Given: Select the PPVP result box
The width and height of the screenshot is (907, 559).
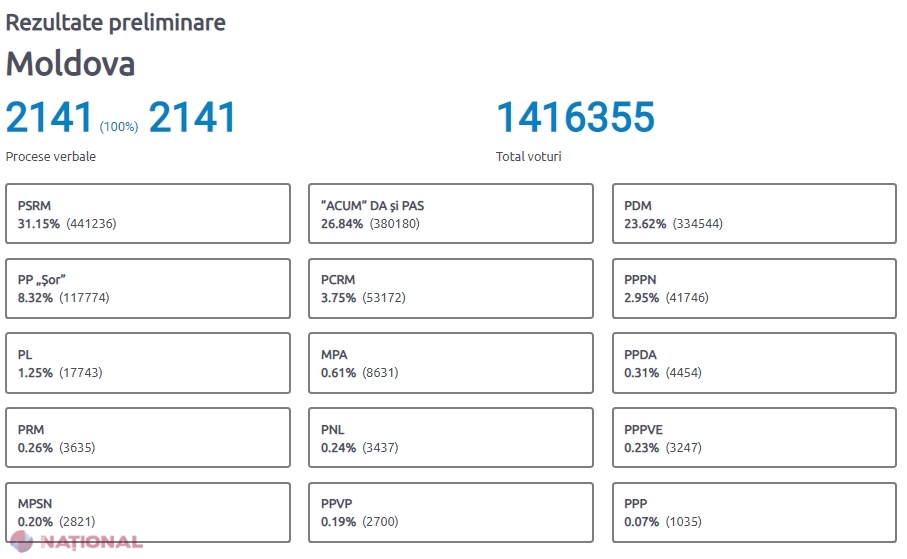Looking at the screenshot, I should (451, 513).
